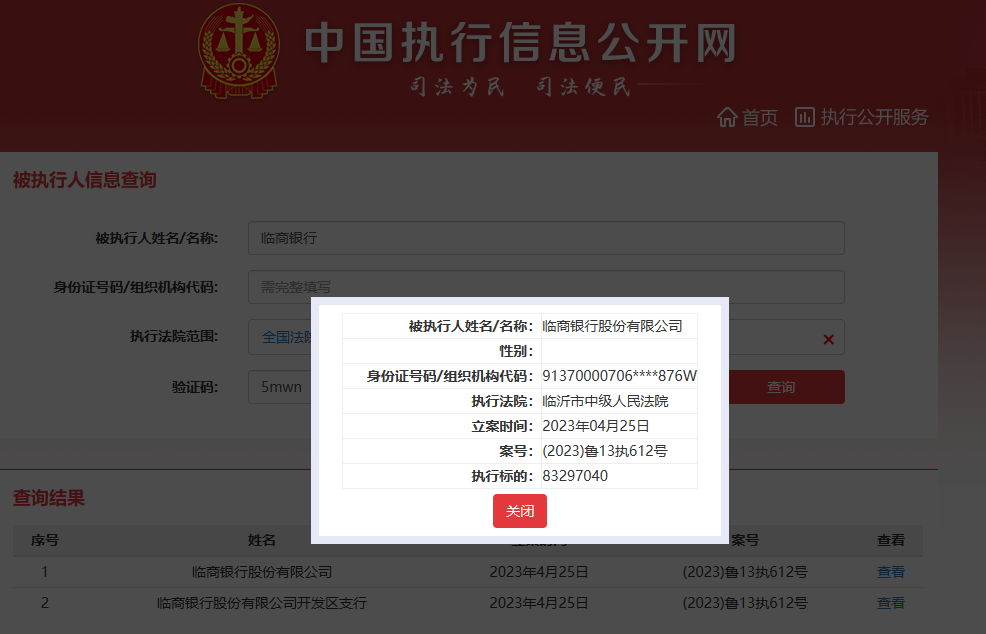Click 查询结果 section heading
986x634 pixels.
[x=49, y=498]
